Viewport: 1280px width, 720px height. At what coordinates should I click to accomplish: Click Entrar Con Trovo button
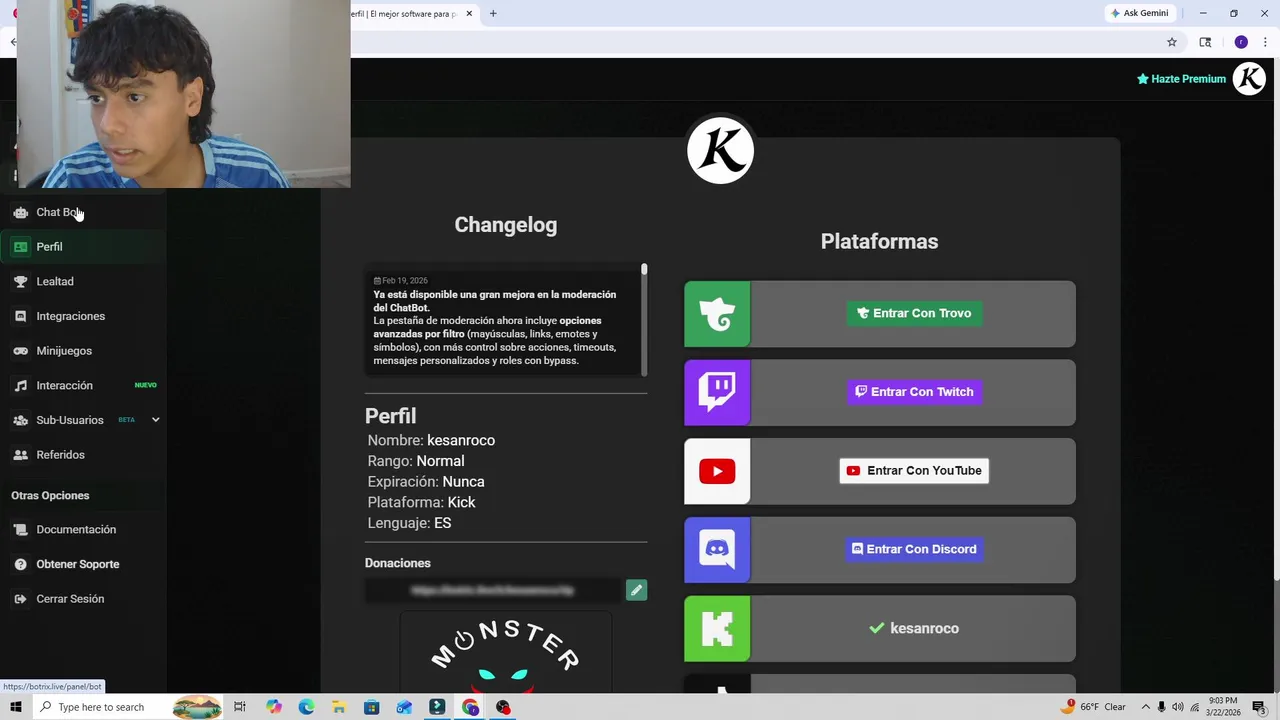914,313
